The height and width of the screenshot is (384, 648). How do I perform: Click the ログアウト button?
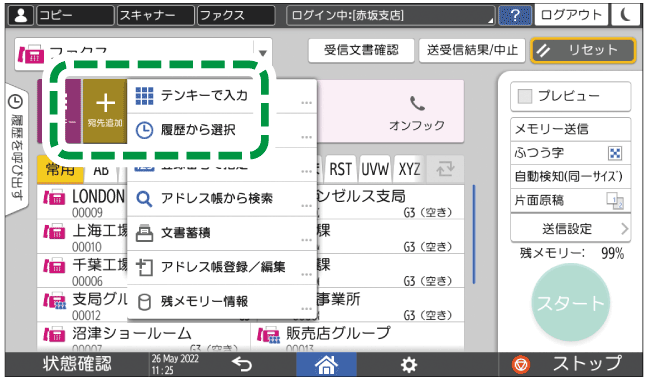571,15
